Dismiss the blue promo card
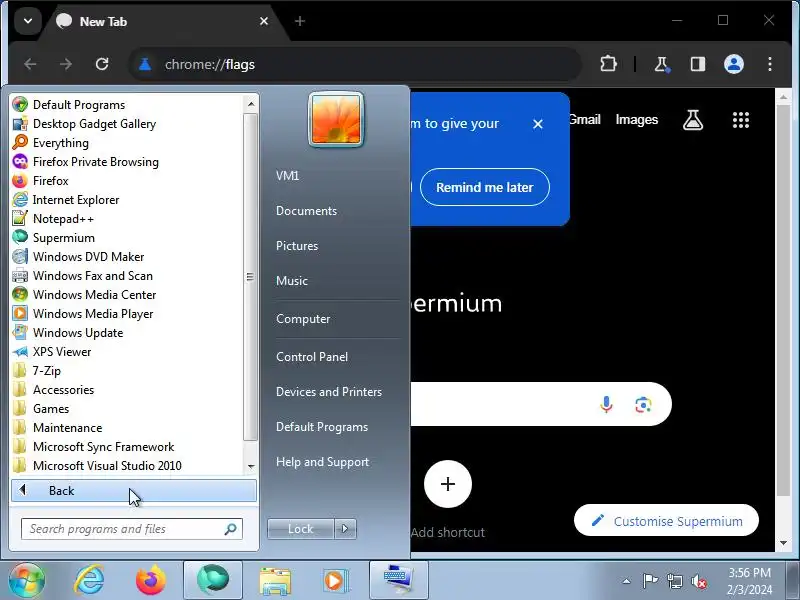 tap(538, 124)
